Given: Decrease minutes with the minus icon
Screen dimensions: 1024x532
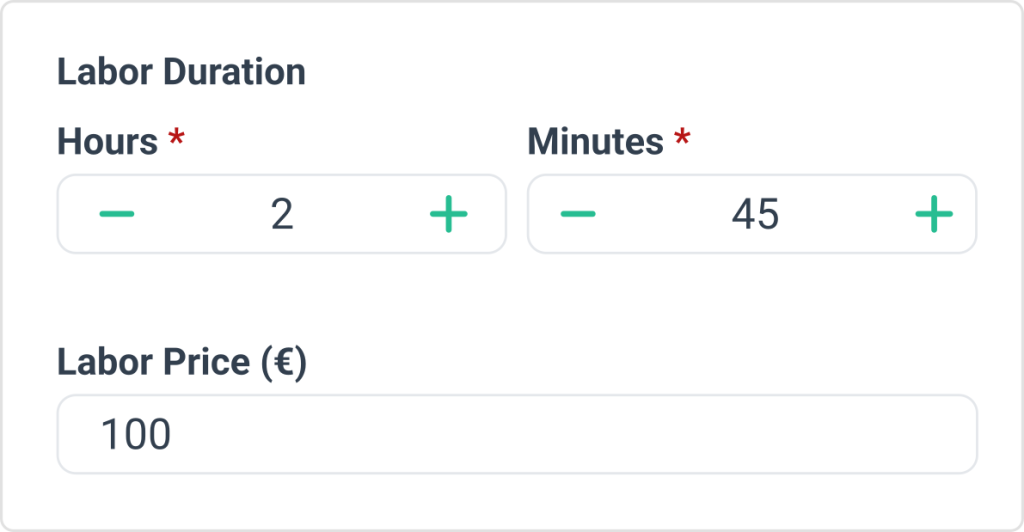Looking at the screenshot, I should [578, 214].
